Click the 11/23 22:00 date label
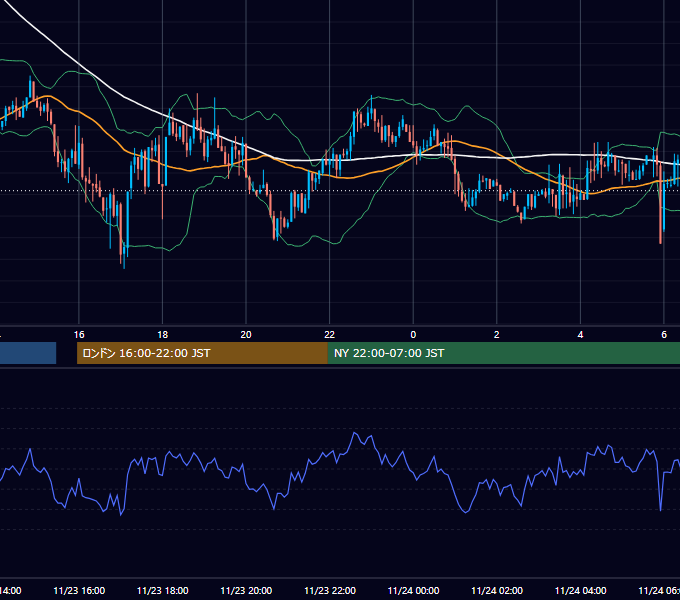 330,590
